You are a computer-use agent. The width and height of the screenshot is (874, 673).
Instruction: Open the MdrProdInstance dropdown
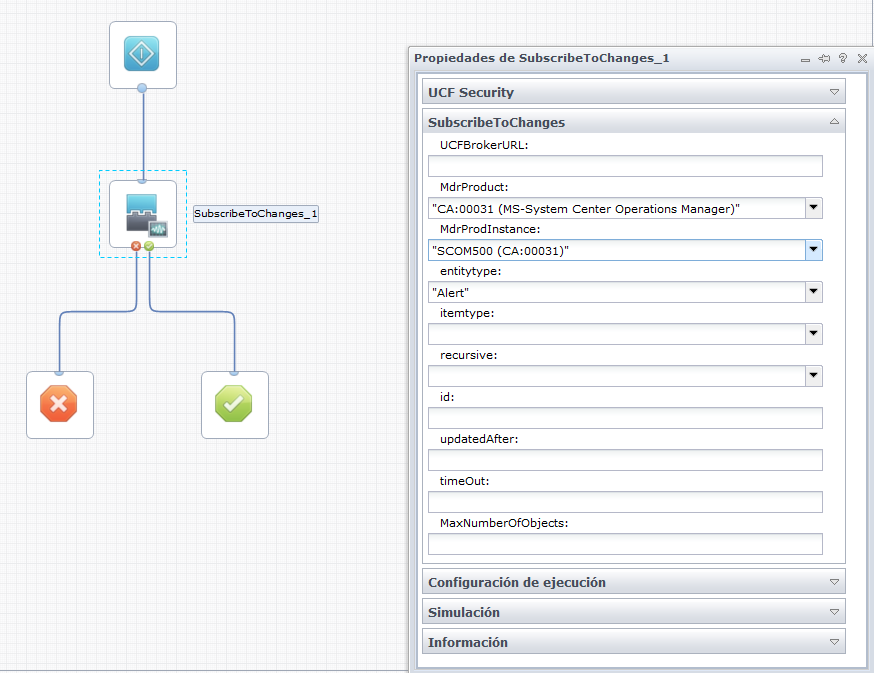814,250
